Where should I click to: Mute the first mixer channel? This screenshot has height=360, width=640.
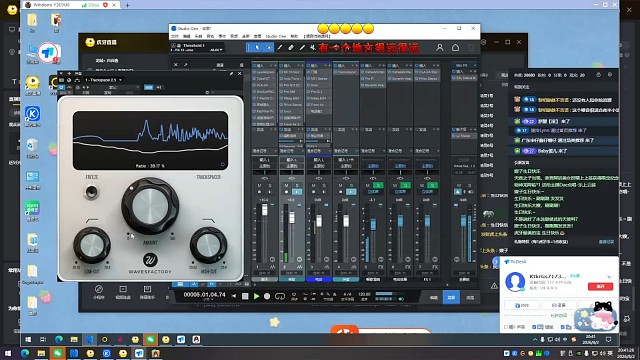(x=260, y=185)
